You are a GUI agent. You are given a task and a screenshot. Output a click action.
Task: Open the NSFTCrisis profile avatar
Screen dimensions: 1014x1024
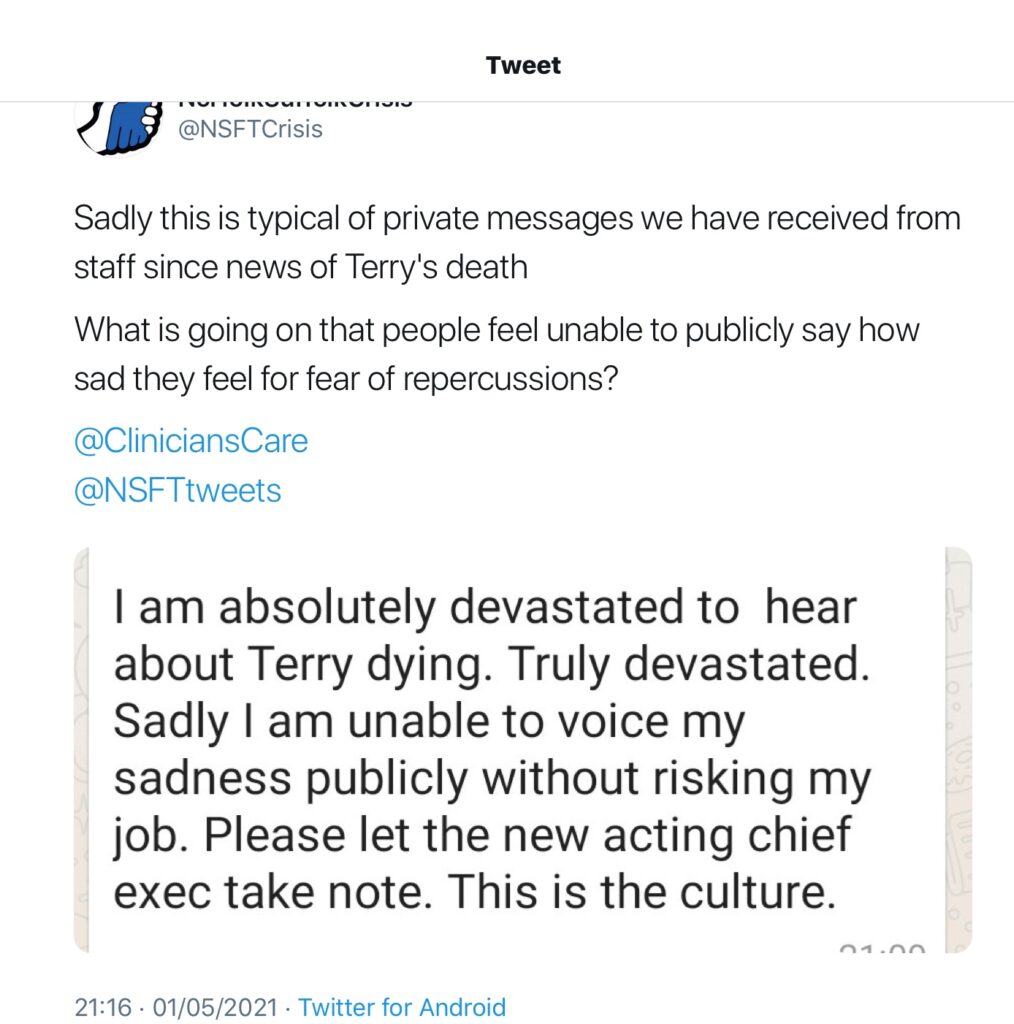point(118,129)
